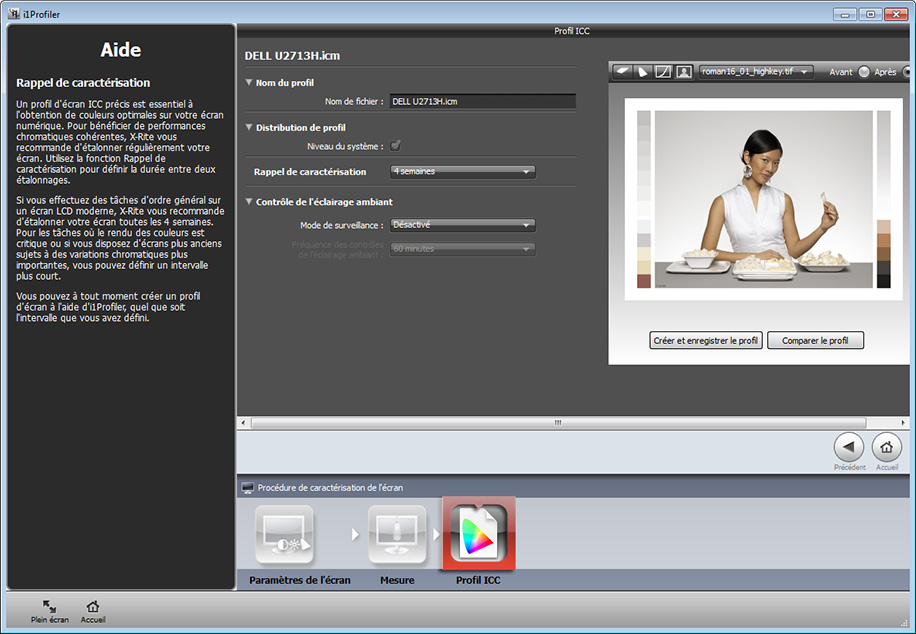Click the Profil ICC header title
This screenshot has width=916, height=634.
pos(572,31)
